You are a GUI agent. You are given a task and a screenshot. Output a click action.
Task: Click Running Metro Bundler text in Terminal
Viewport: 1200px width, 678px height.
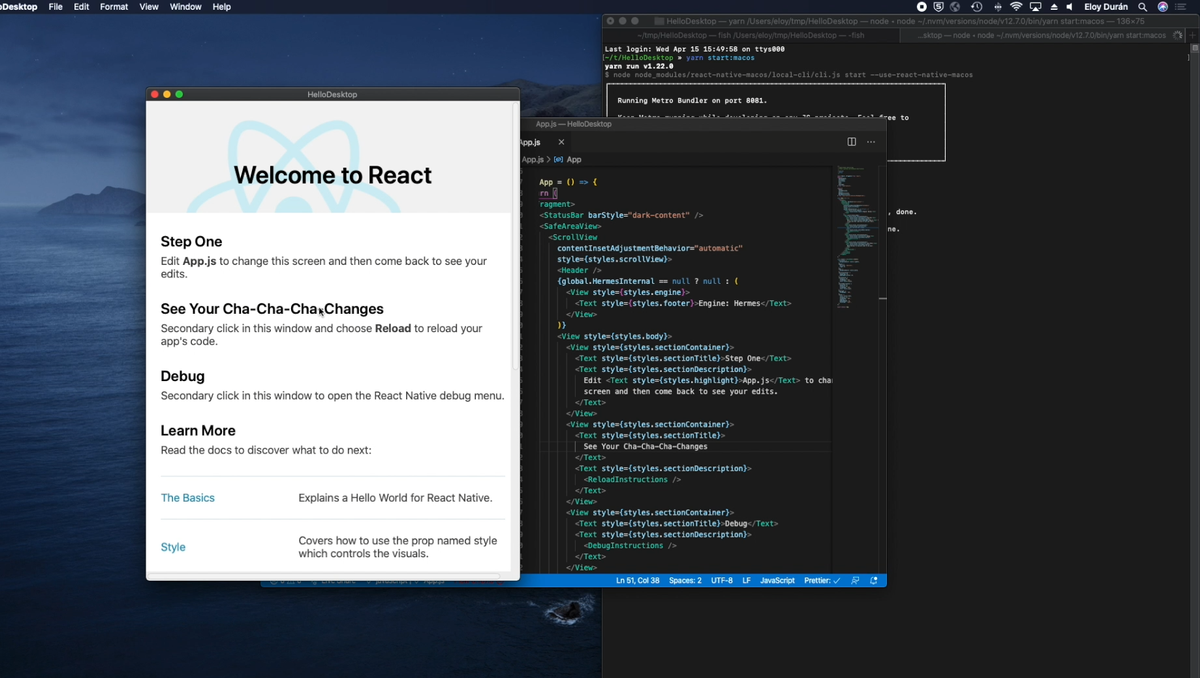click(692, 101)
